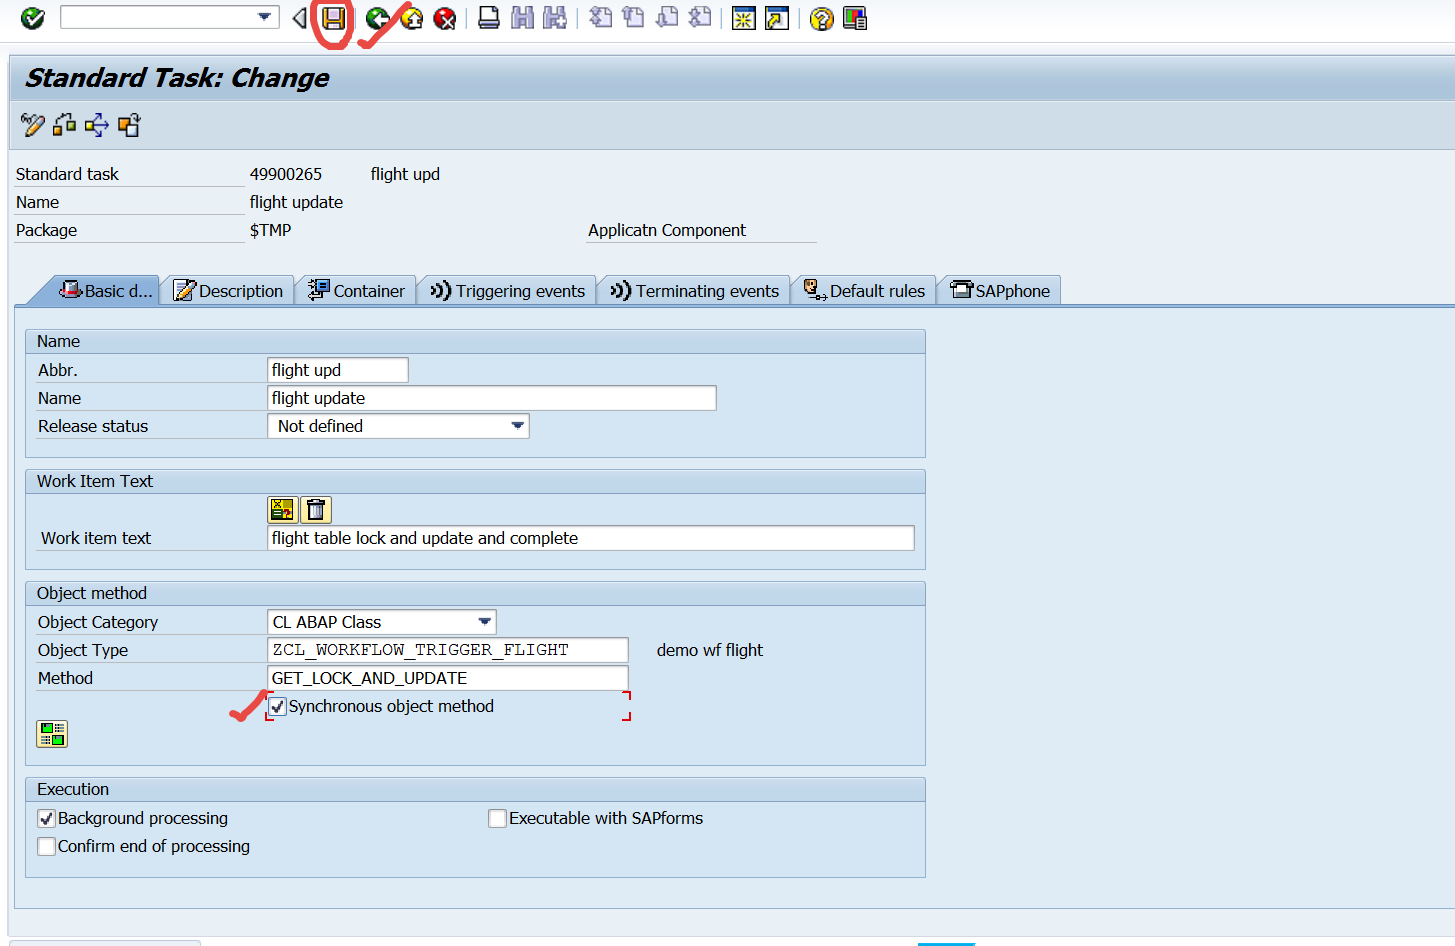Click inside the Method input field
Viewport: 1455px width, 946px height.
[x=447, y=678]
